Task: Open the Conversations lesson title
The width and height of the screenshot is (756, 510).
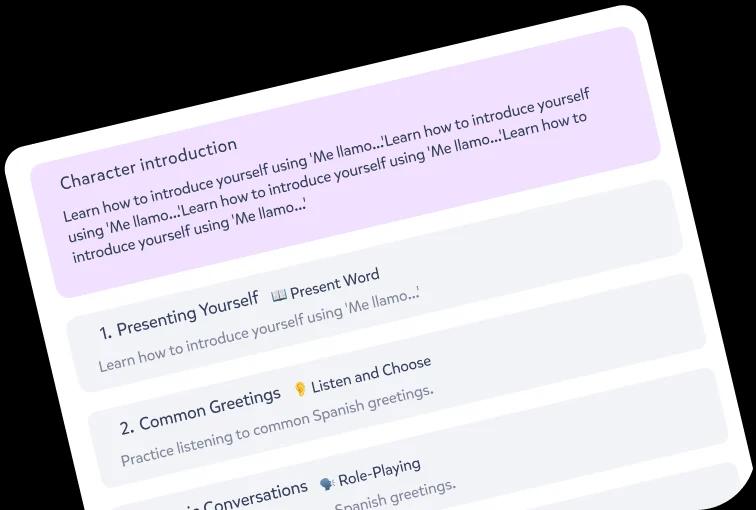Action: (x=256, y=496)
